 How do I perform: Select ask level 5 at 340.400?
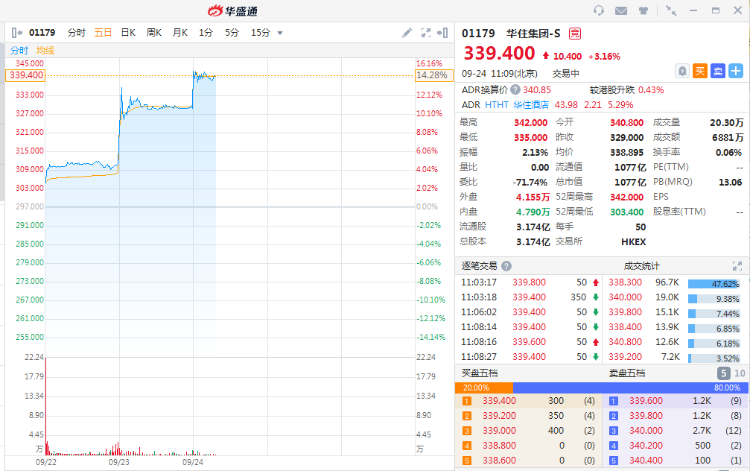pos(675,460)
